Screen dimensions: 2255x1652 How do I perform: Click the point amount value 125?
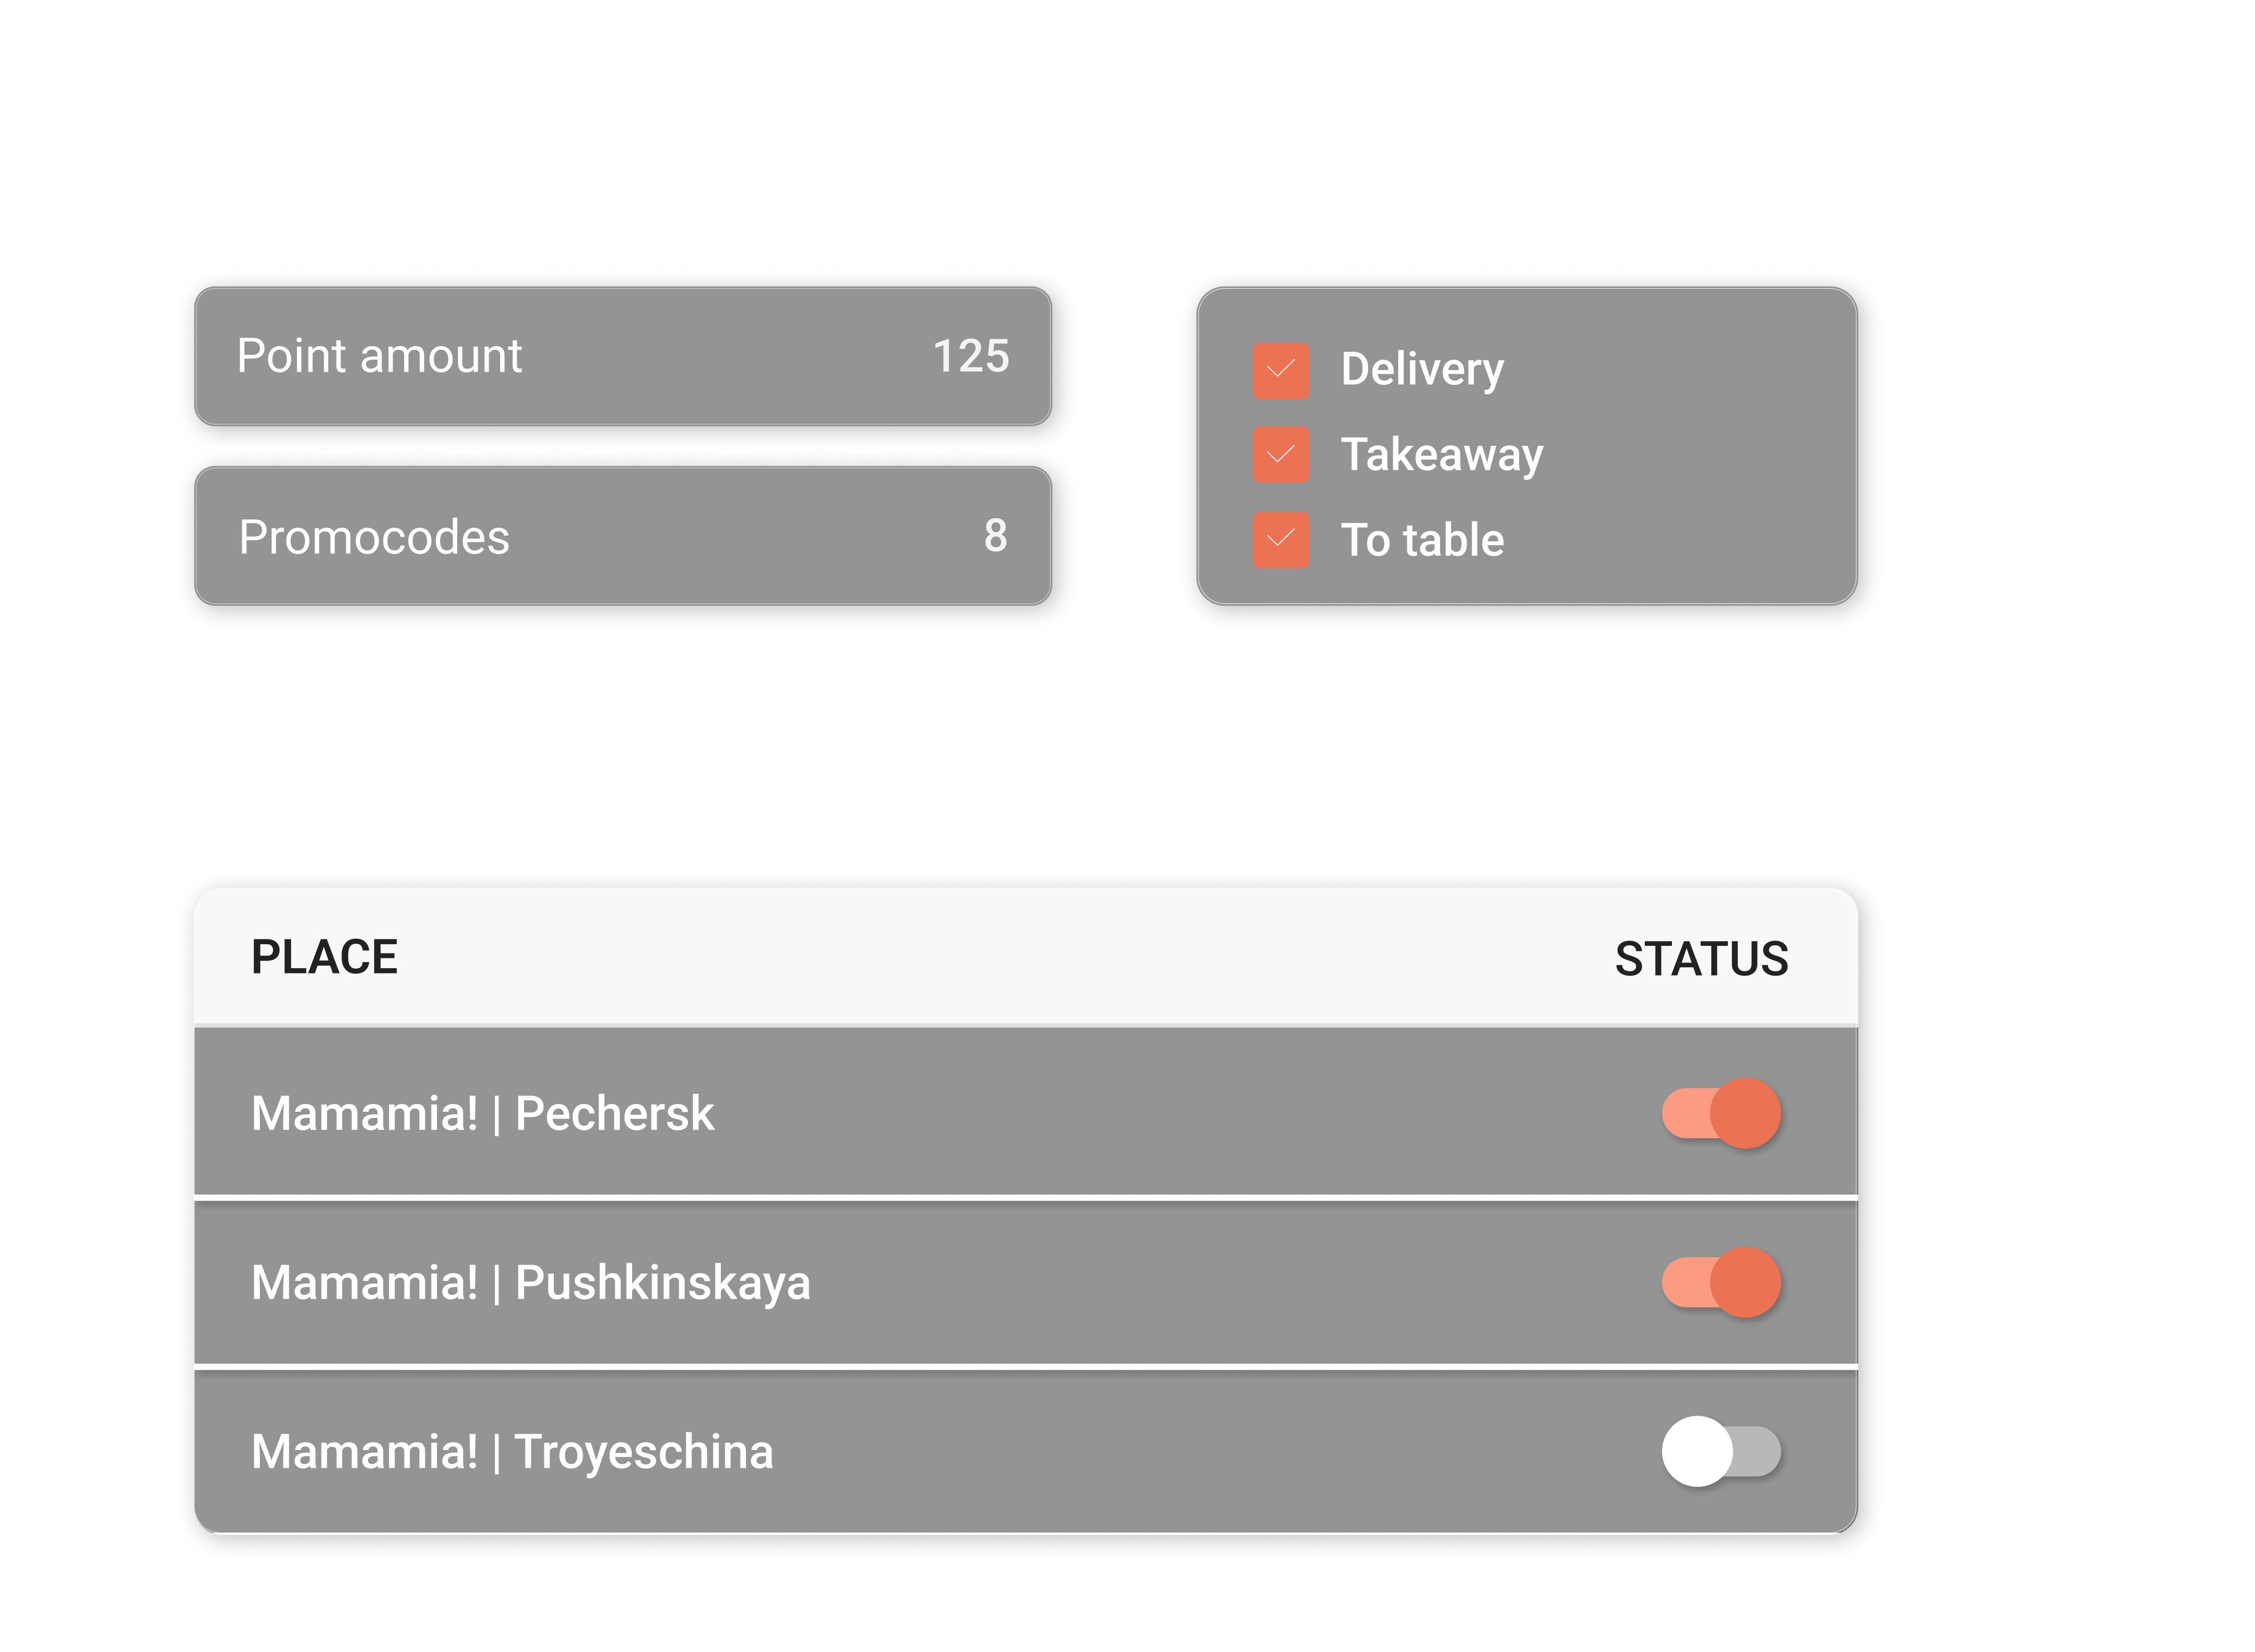[x=970, y=356]
